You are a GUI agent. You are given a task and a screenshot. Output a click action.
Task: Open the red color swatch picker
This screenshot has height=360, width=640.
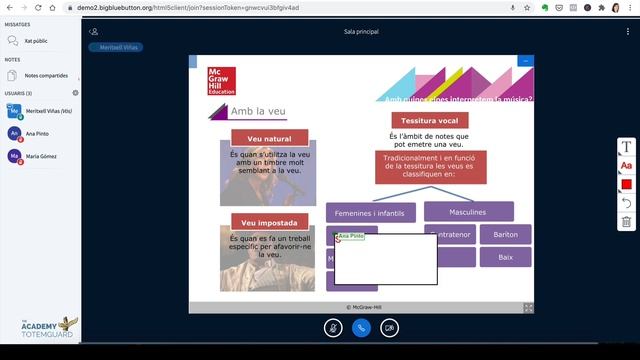pos(626,184)
